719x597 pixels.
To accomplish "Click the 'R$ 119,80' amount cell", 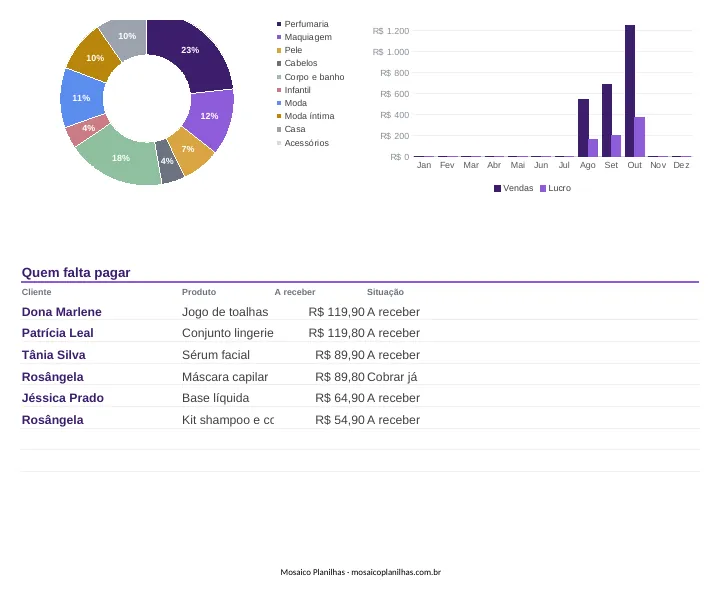I will pyautogui.click(x=337, y=333).
